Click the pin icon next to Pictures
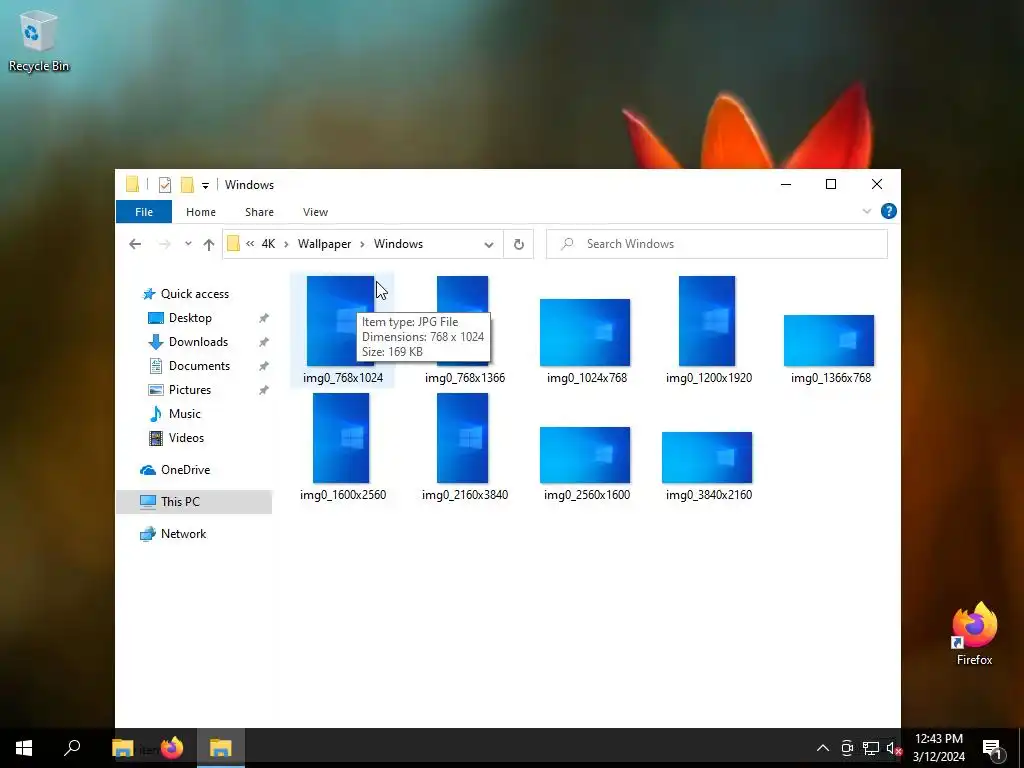 point(264,390)
